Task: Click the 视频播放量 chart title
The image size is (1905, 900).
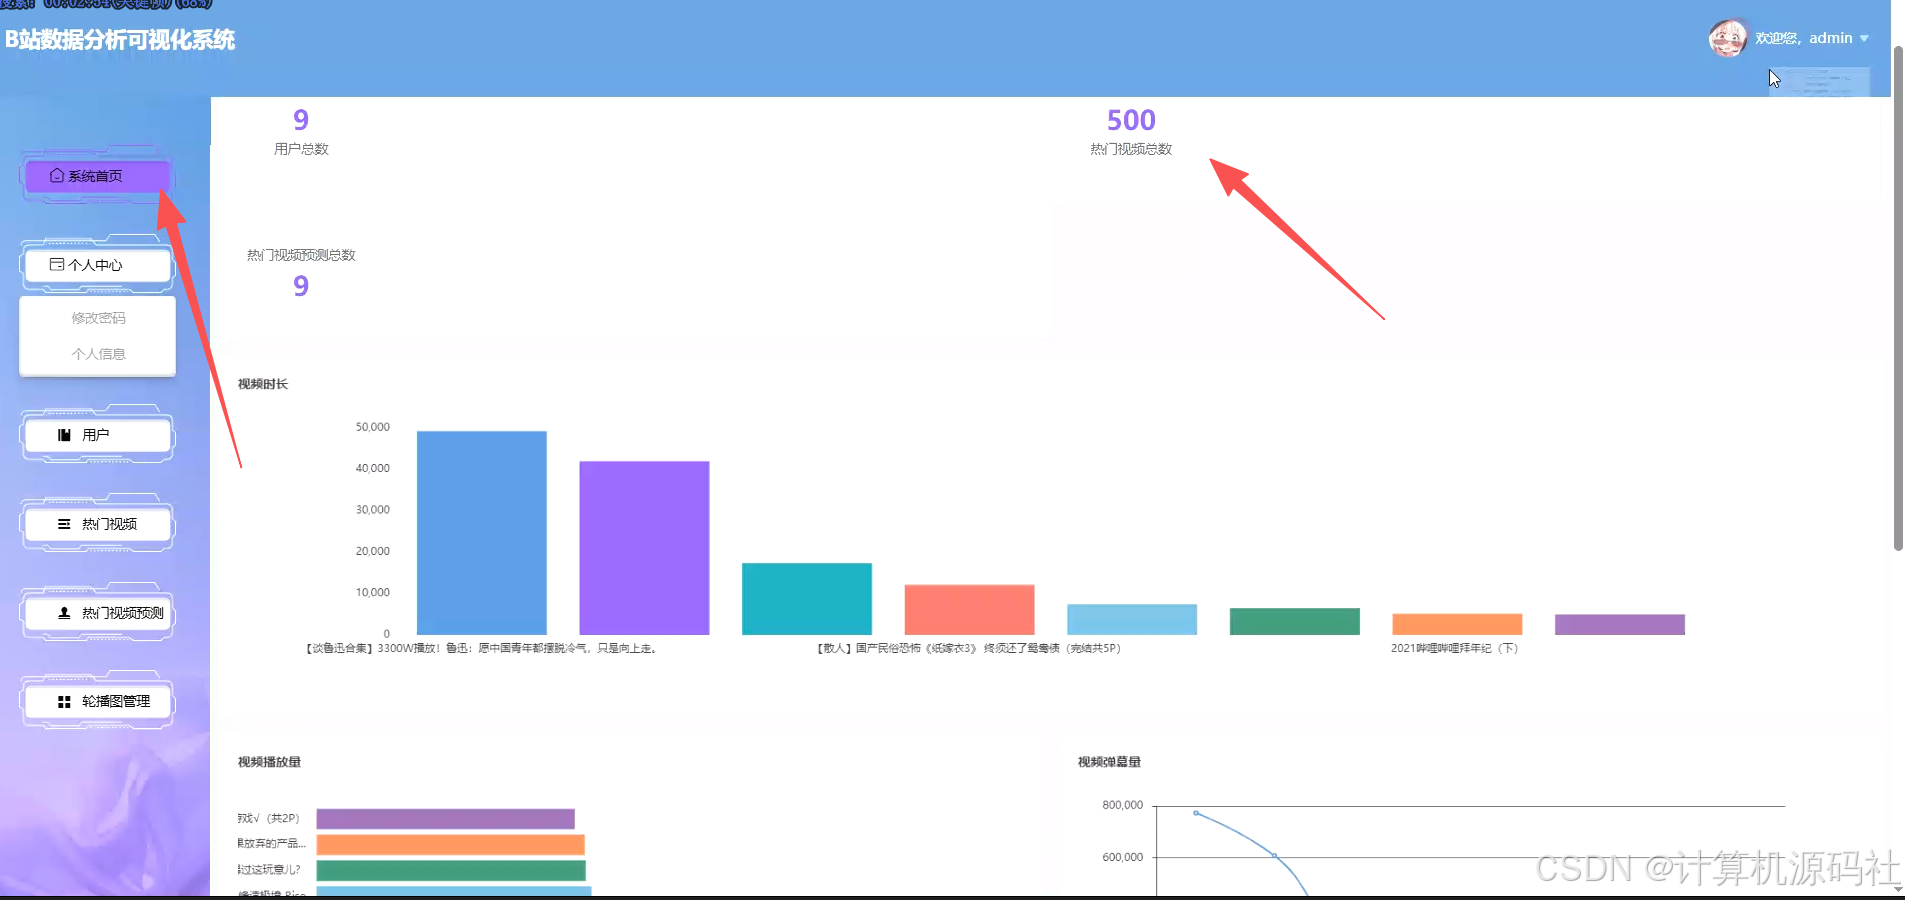Action: 269,762
